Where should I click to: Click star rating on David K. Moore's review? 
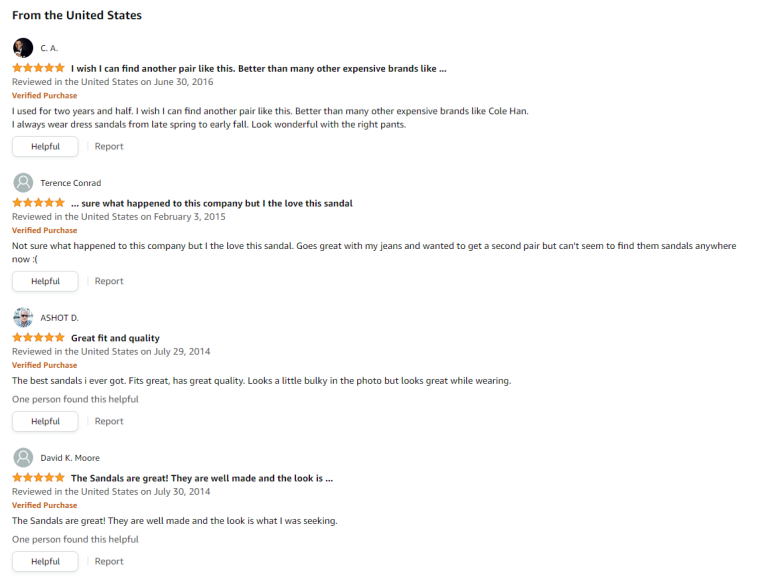point(38,478)
